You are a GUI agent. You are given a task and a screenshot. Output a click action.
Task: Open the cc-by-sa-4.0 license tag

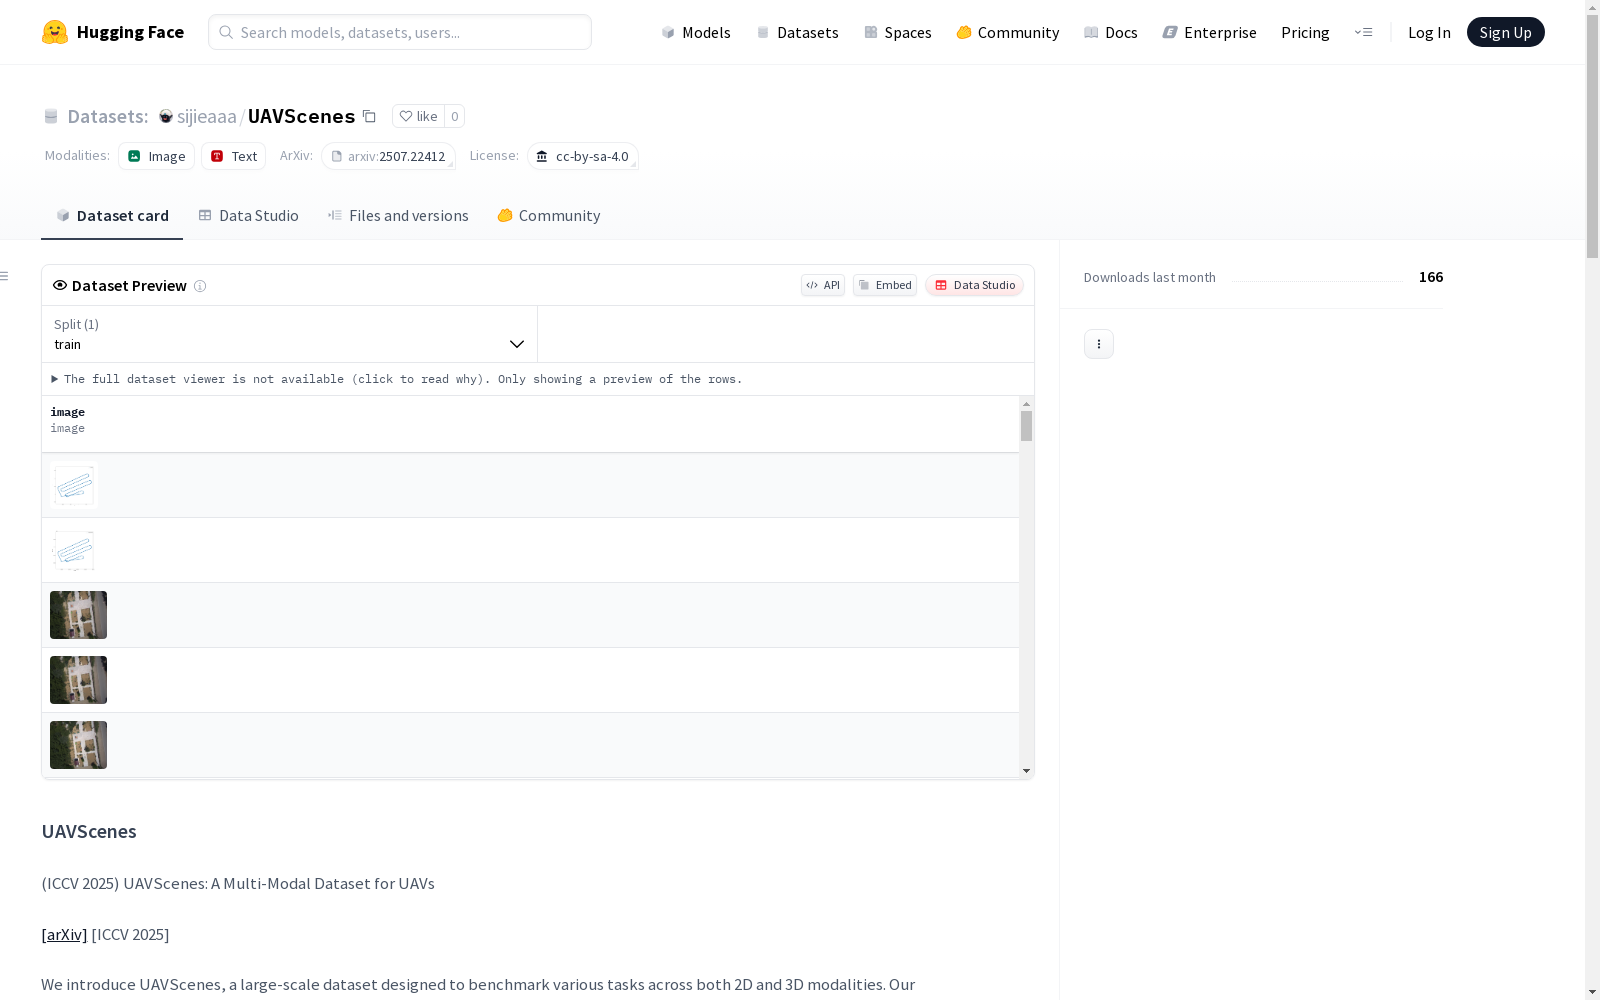coord(583,156)
